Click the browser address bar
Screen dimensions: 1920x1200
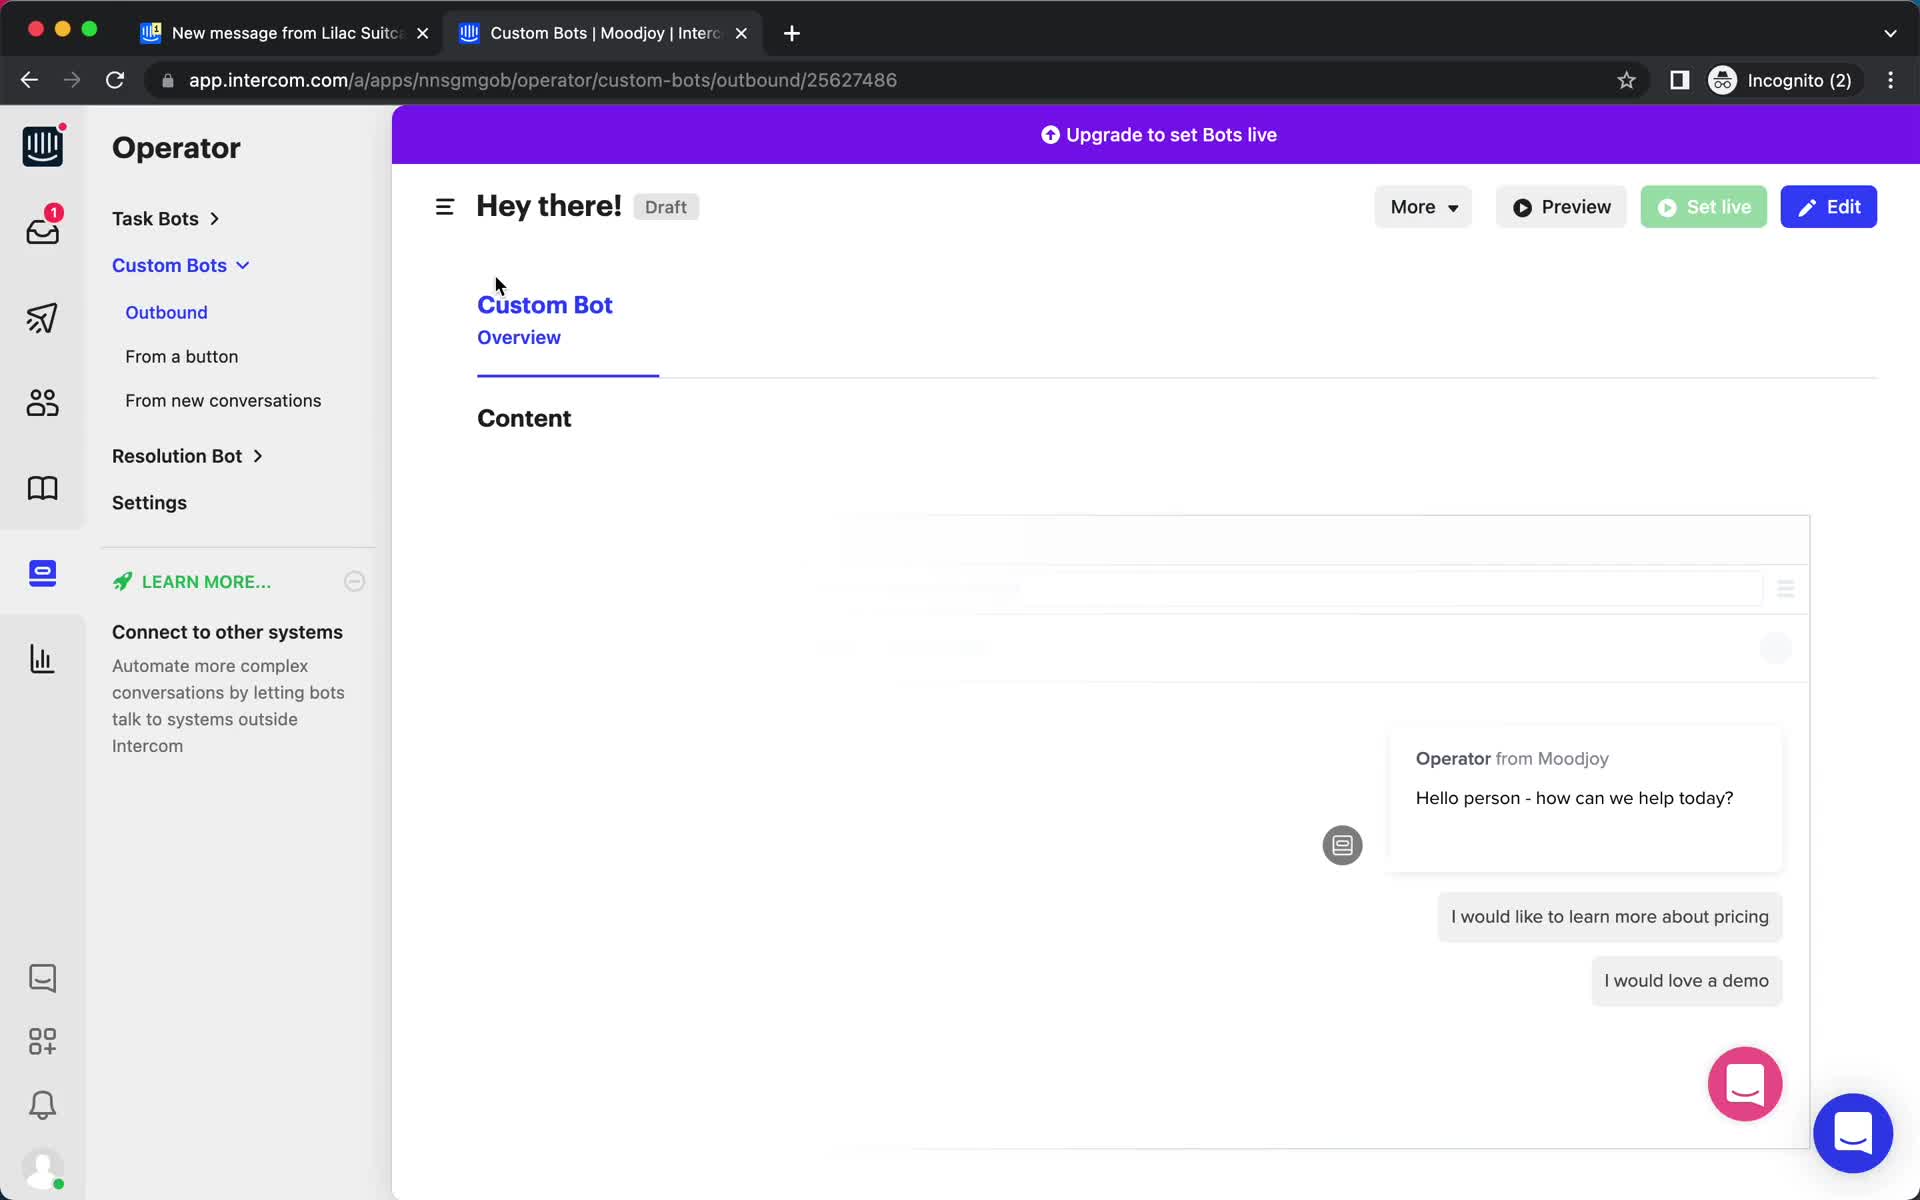pyautogui.click(x=880, y=80)
